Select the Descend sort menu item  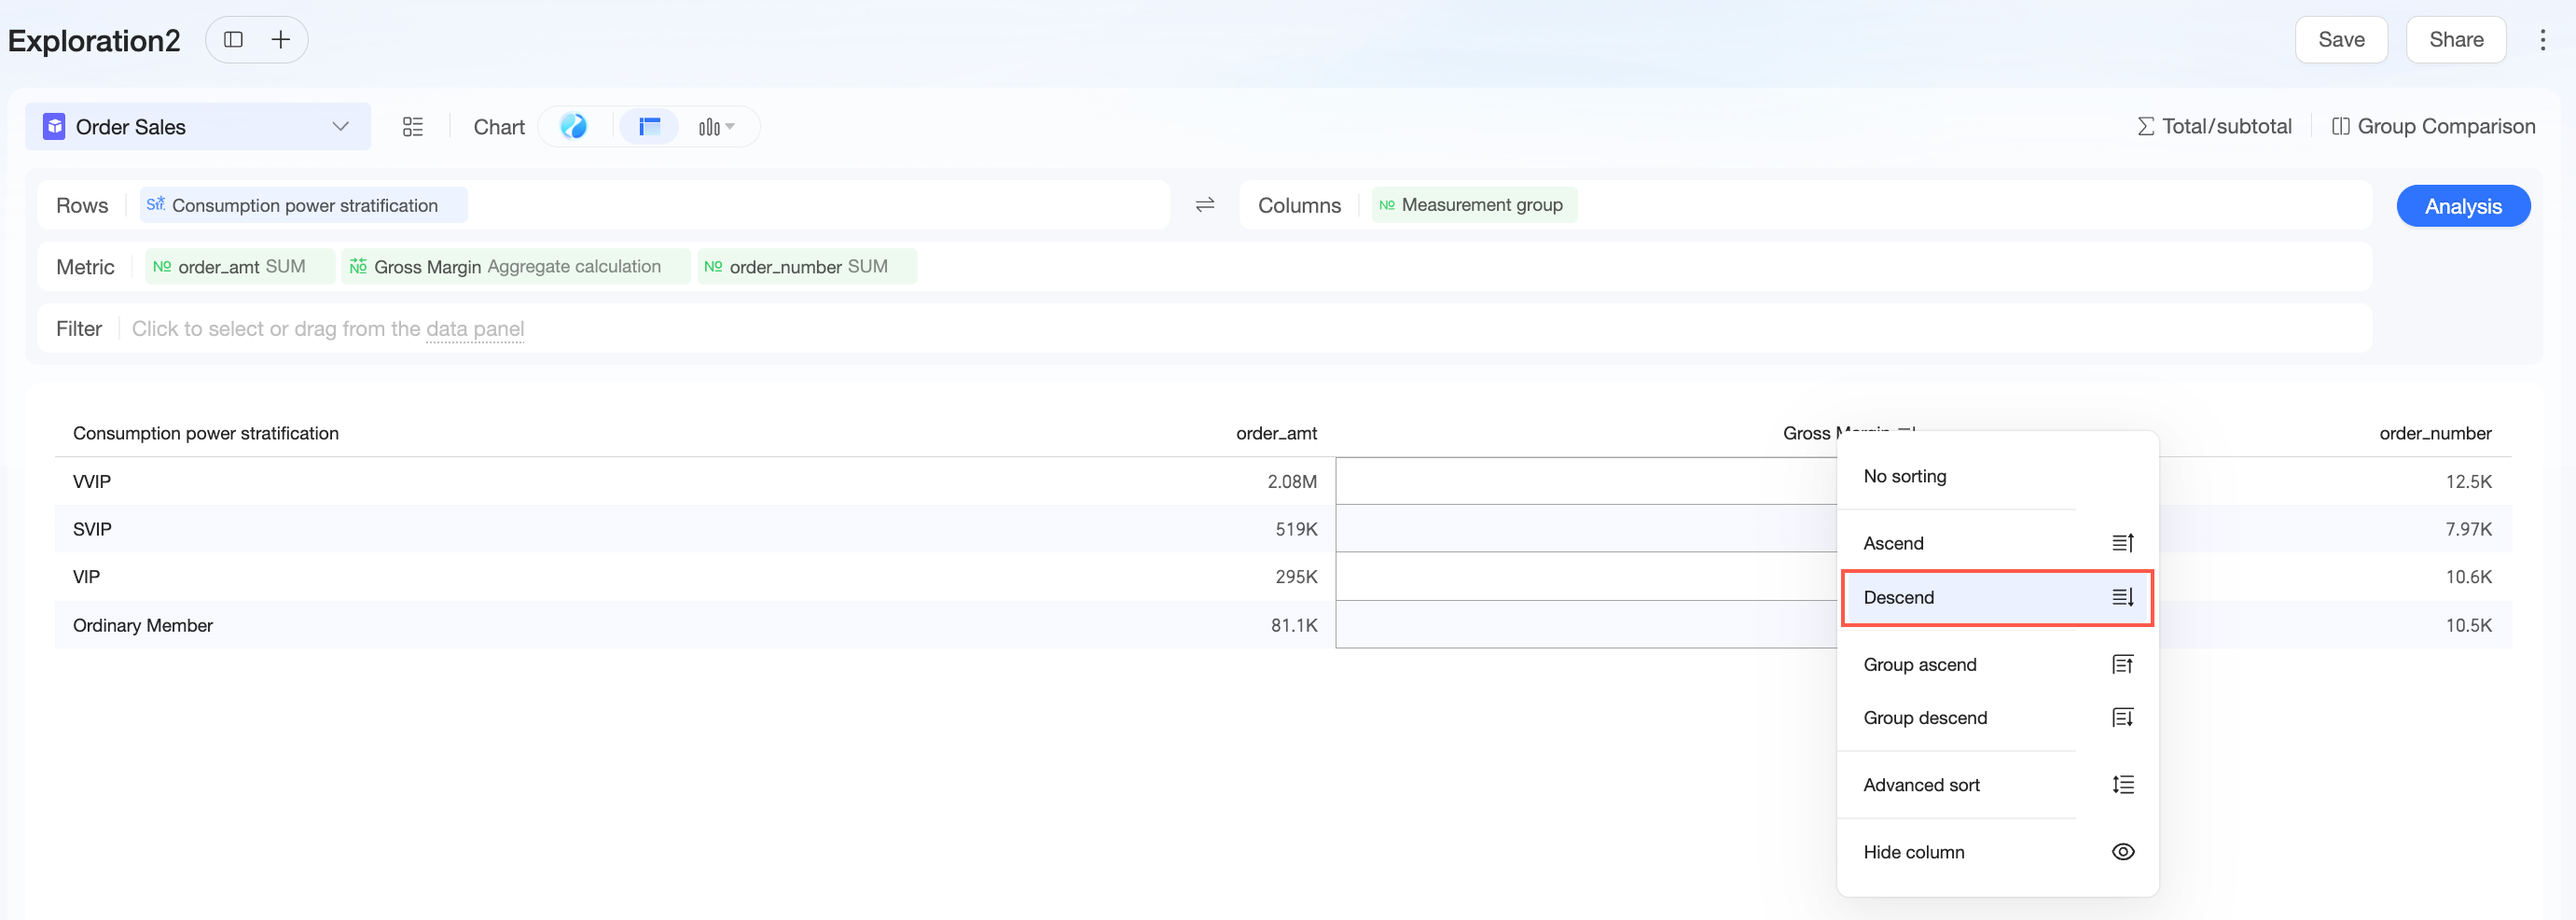pyautogui.click(x=1997, y=598)
